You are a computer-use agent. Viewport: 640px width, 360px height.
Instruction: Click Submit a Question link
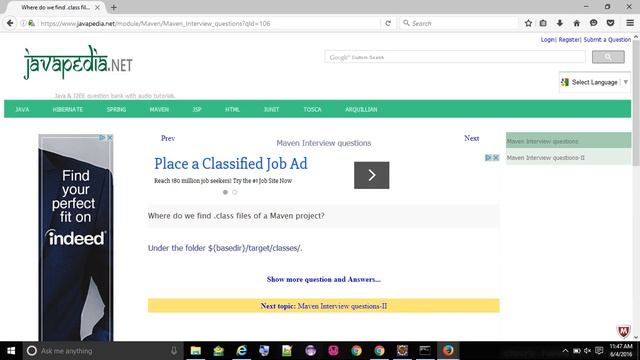(x=607, y=40)
